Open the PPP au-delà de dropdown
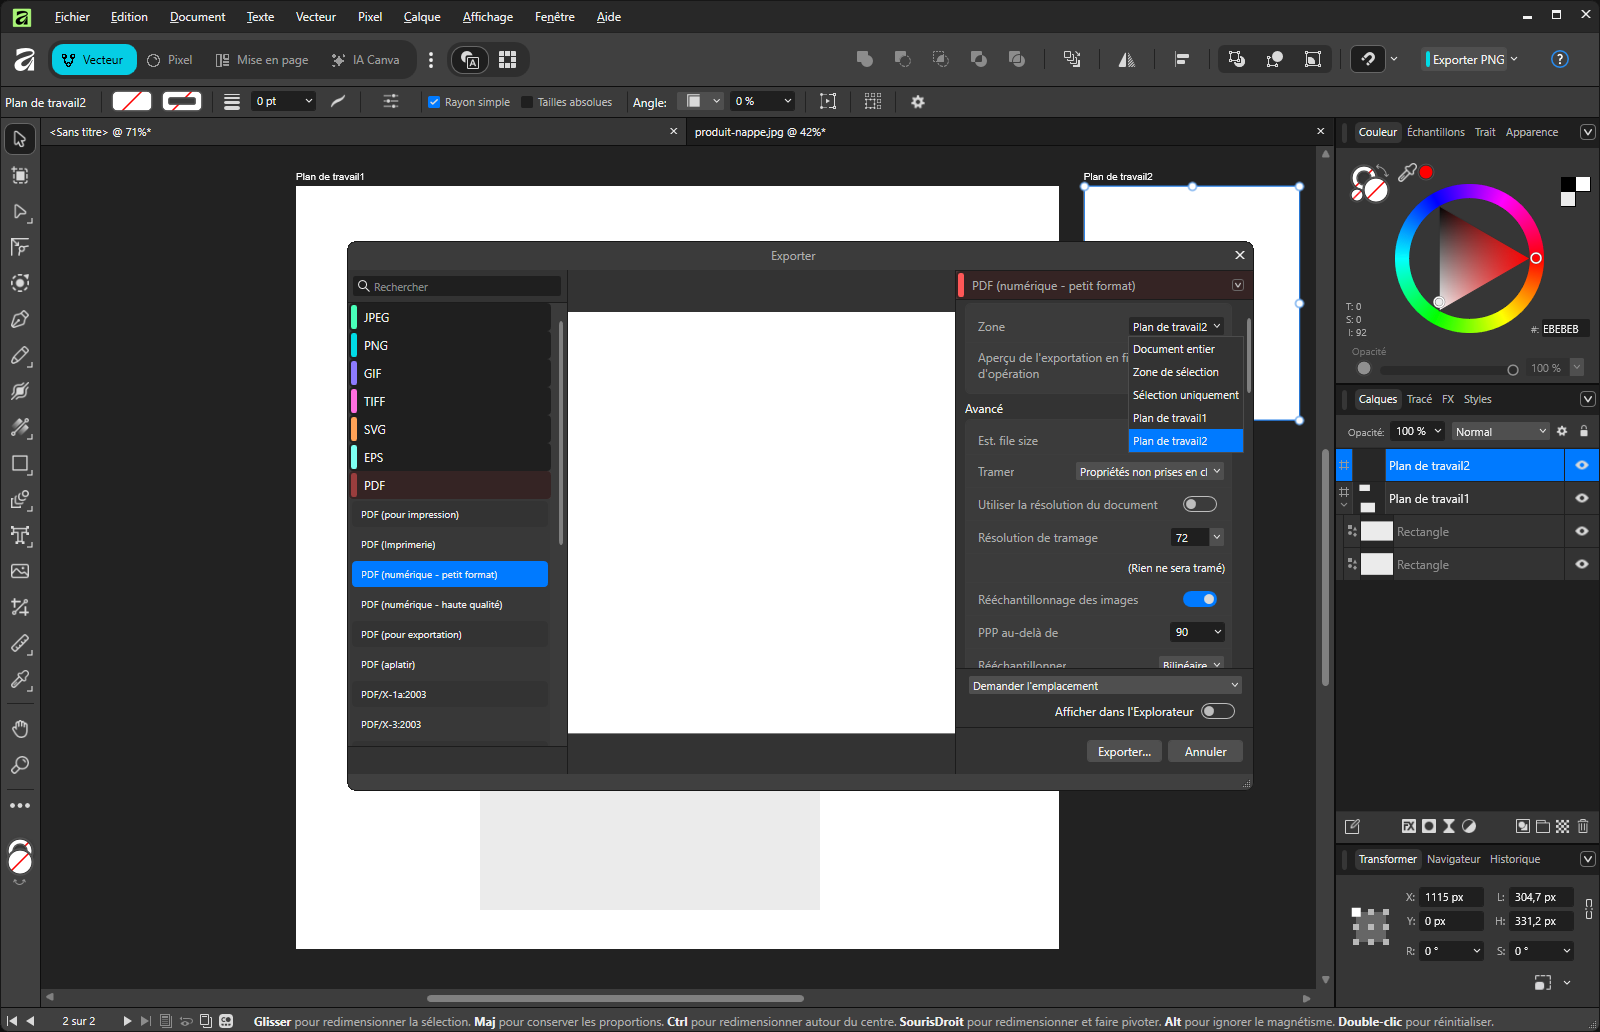1600x1032 pixels. coord(1197,632)
